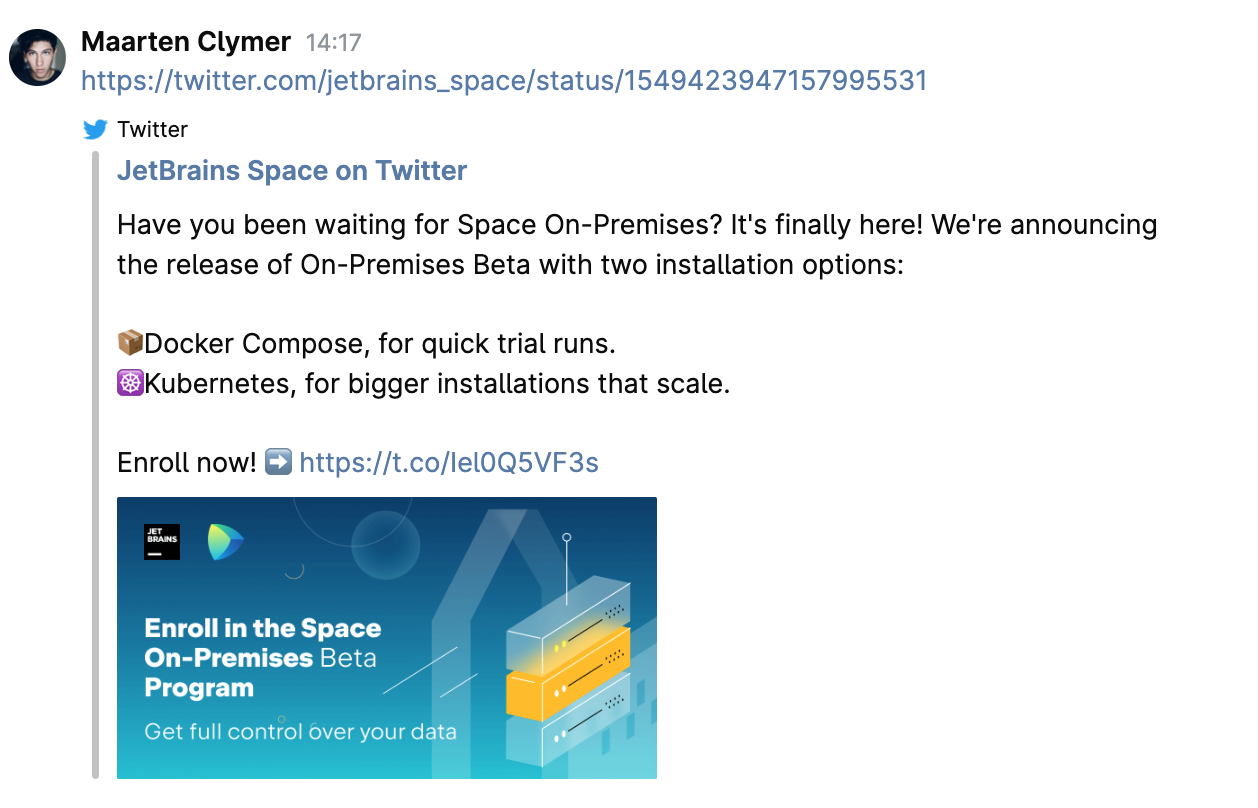Click the 14:17 message timestamp

tap(333, 43)
